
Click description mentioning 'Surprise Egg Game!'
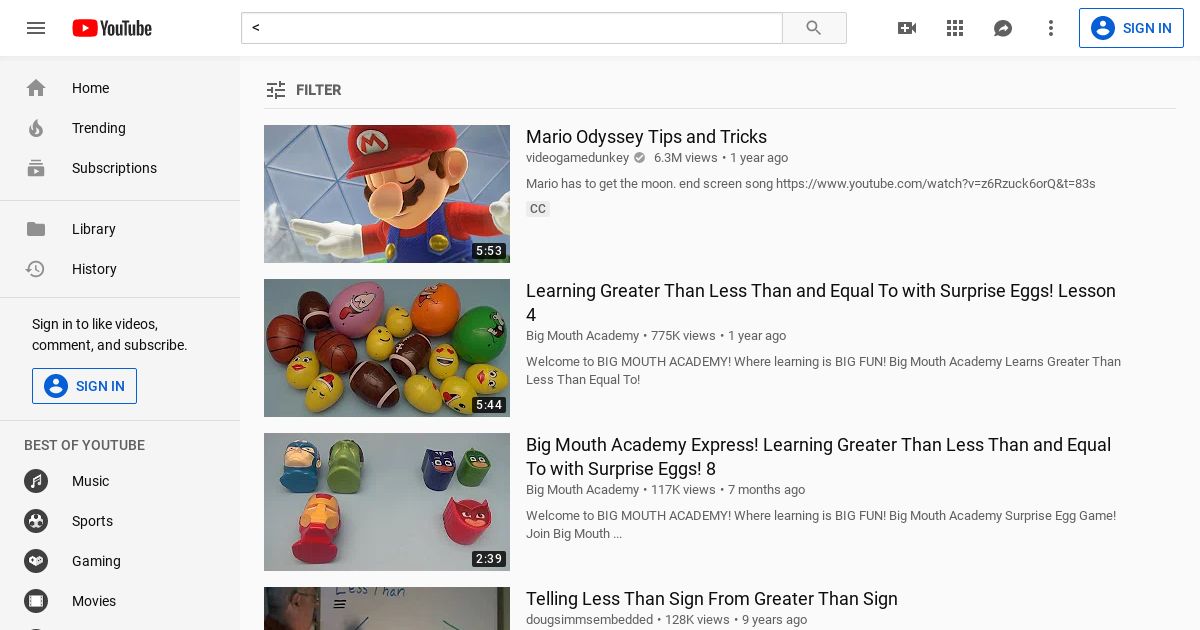(x=821, y=525)
